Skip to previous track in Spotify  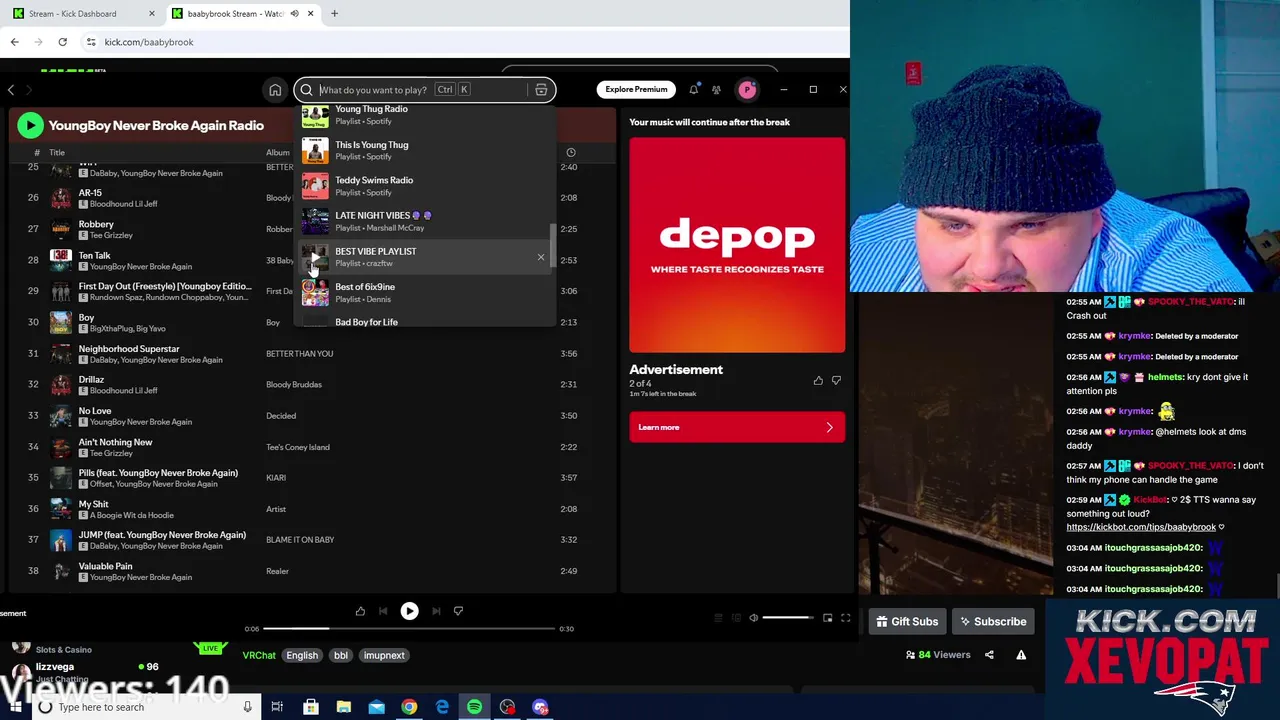[383, 611]
